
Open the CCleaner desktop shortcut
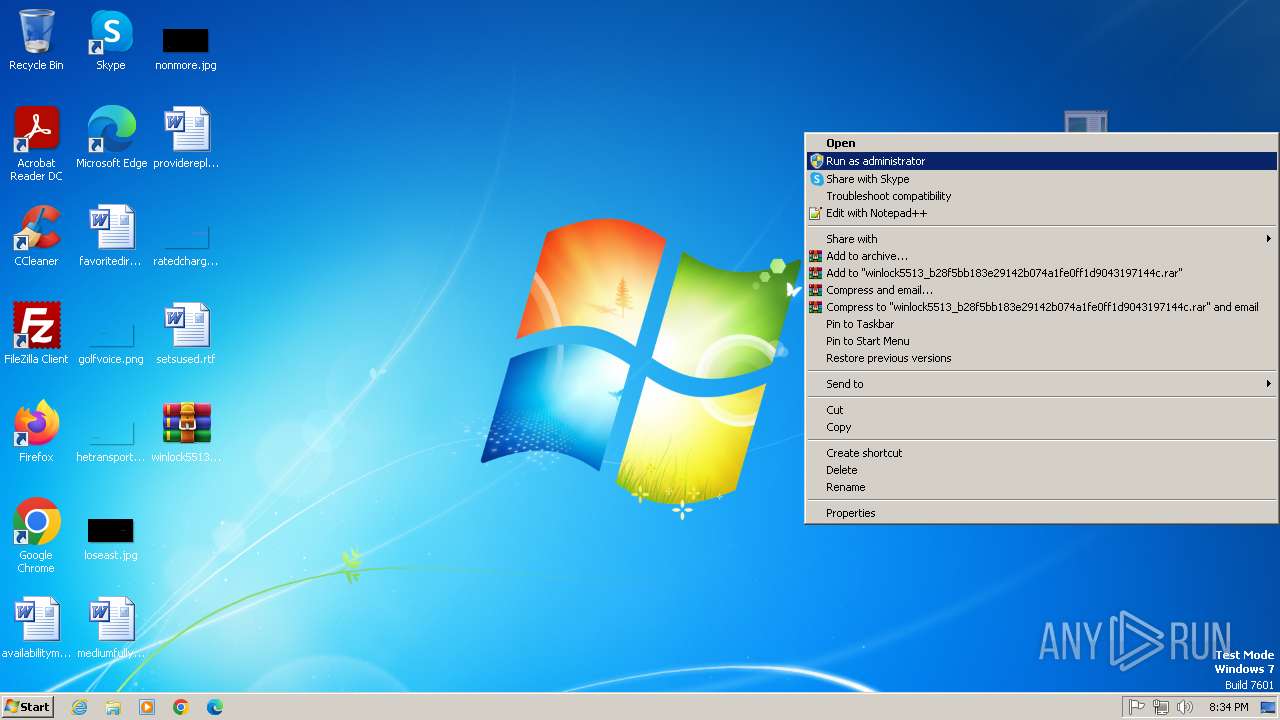click(x=36, y=235)
